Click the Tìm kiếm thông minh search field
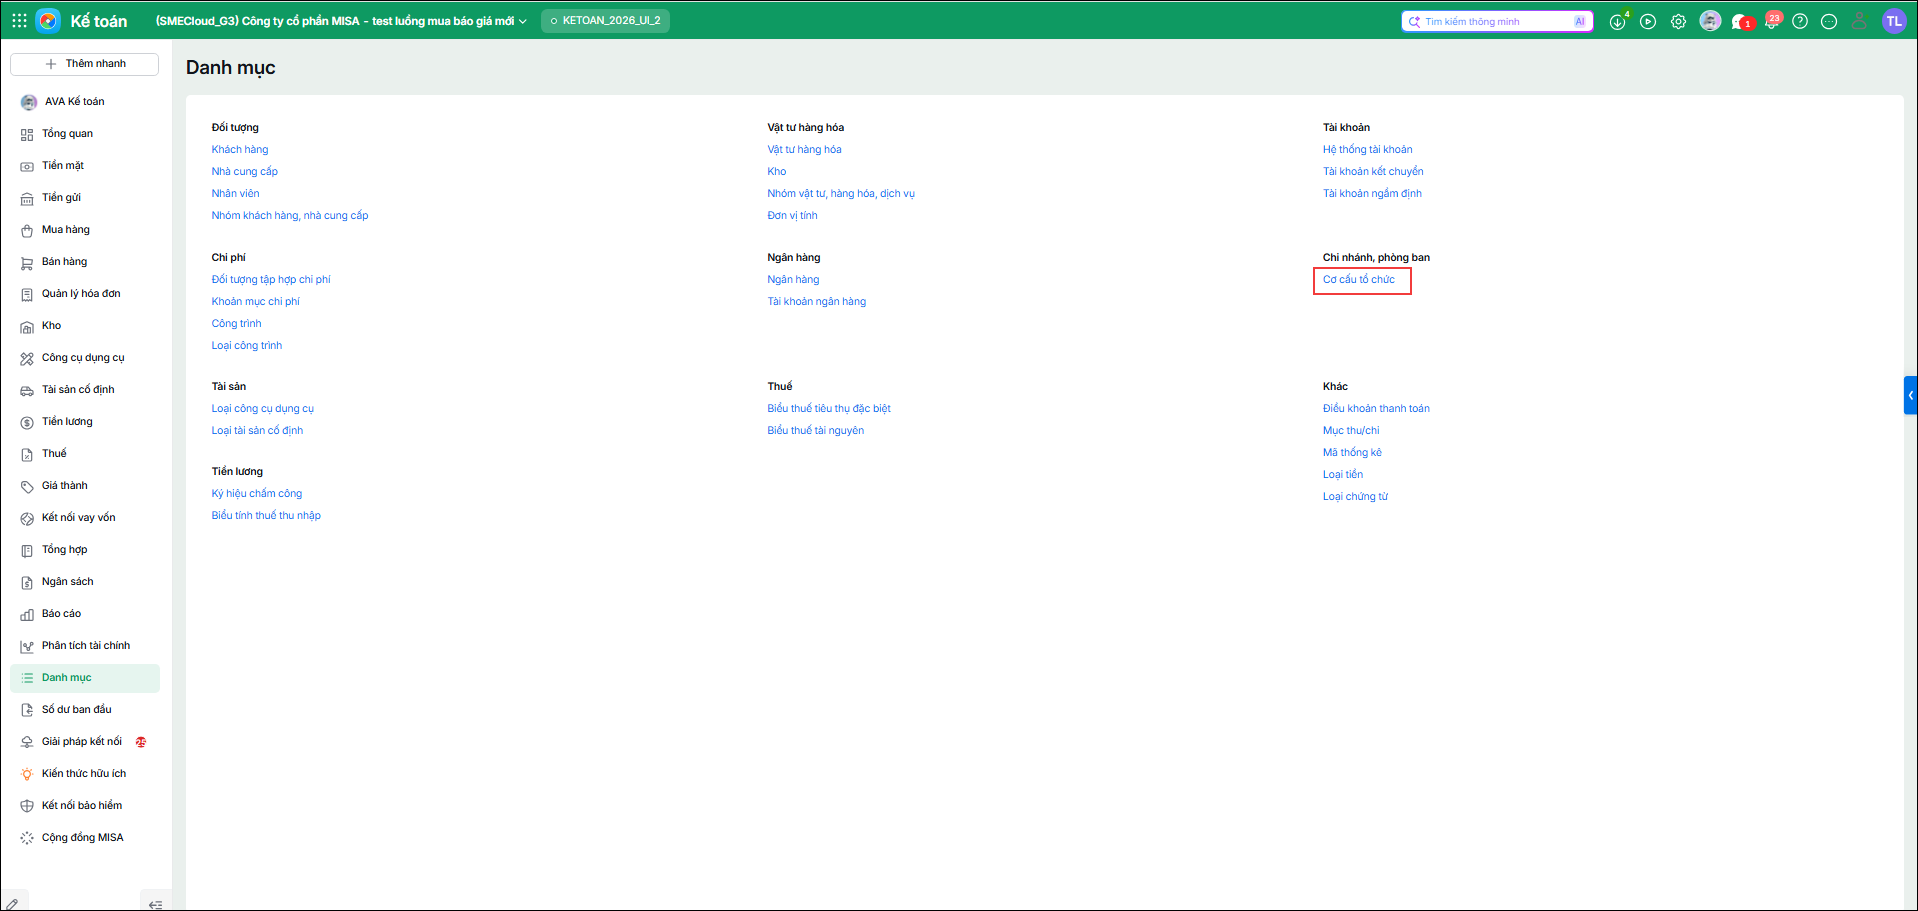This screenshot has width=1918, height=911. [x=1496, y=21]
